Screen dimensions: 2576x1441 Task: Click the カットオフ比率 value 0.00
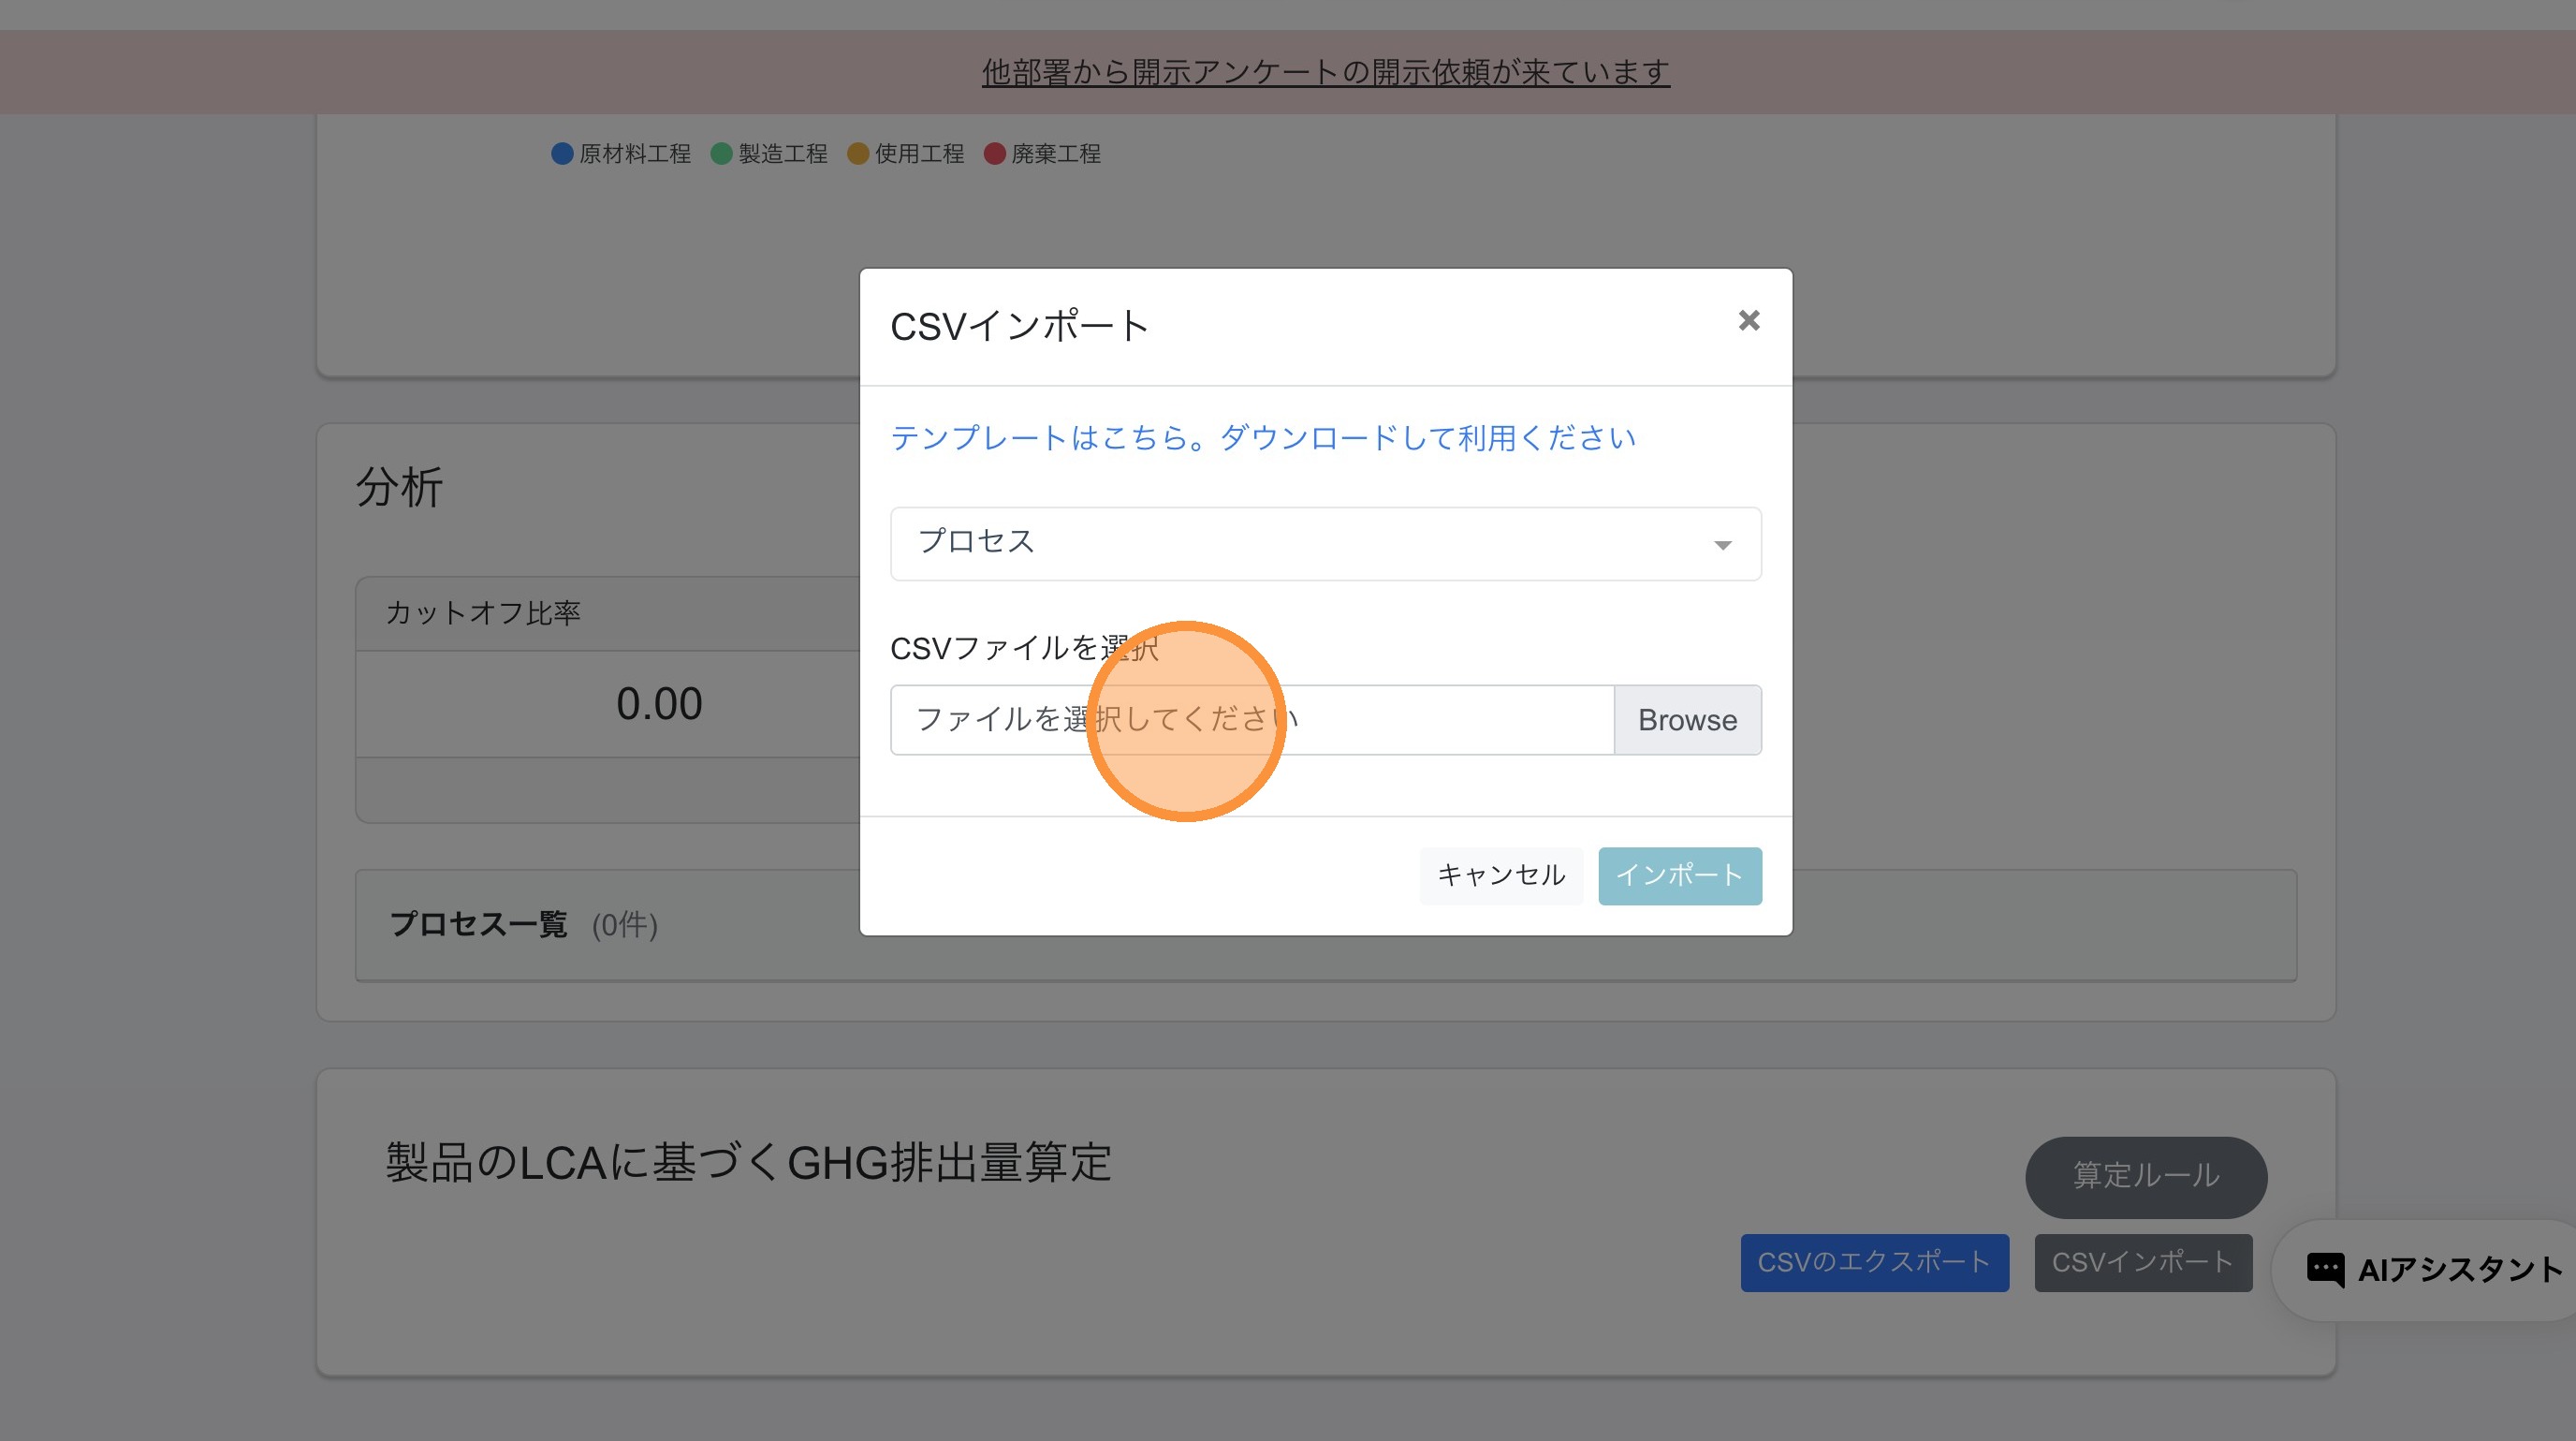click(x=659, y=704)
